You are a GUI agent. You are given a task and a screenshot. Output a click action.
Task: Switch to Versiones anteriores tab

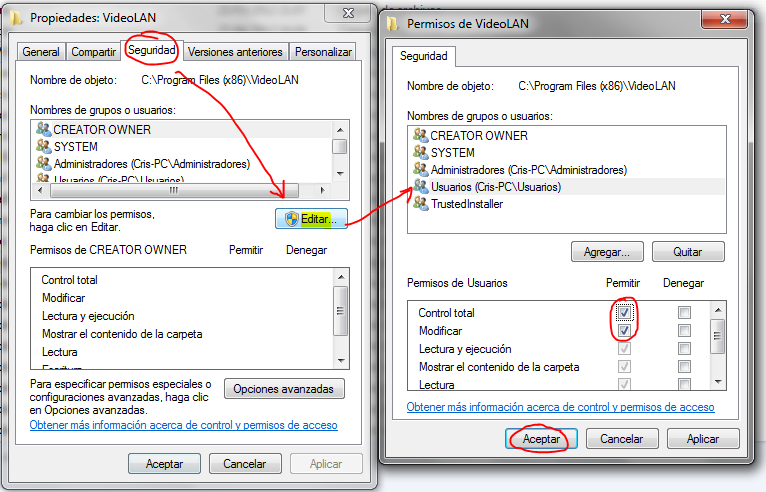pyautogui.click(x=235, y=52)
